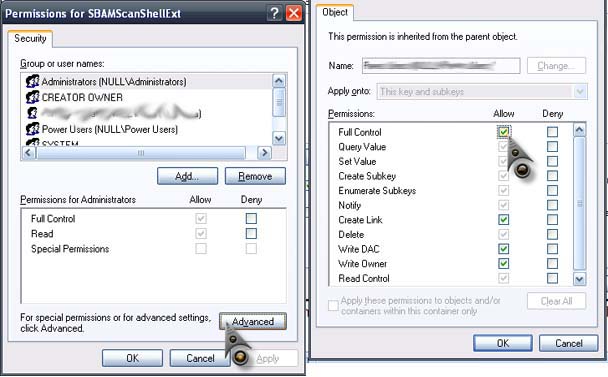Click the greyed Clear All button

(x=556, y=301)
